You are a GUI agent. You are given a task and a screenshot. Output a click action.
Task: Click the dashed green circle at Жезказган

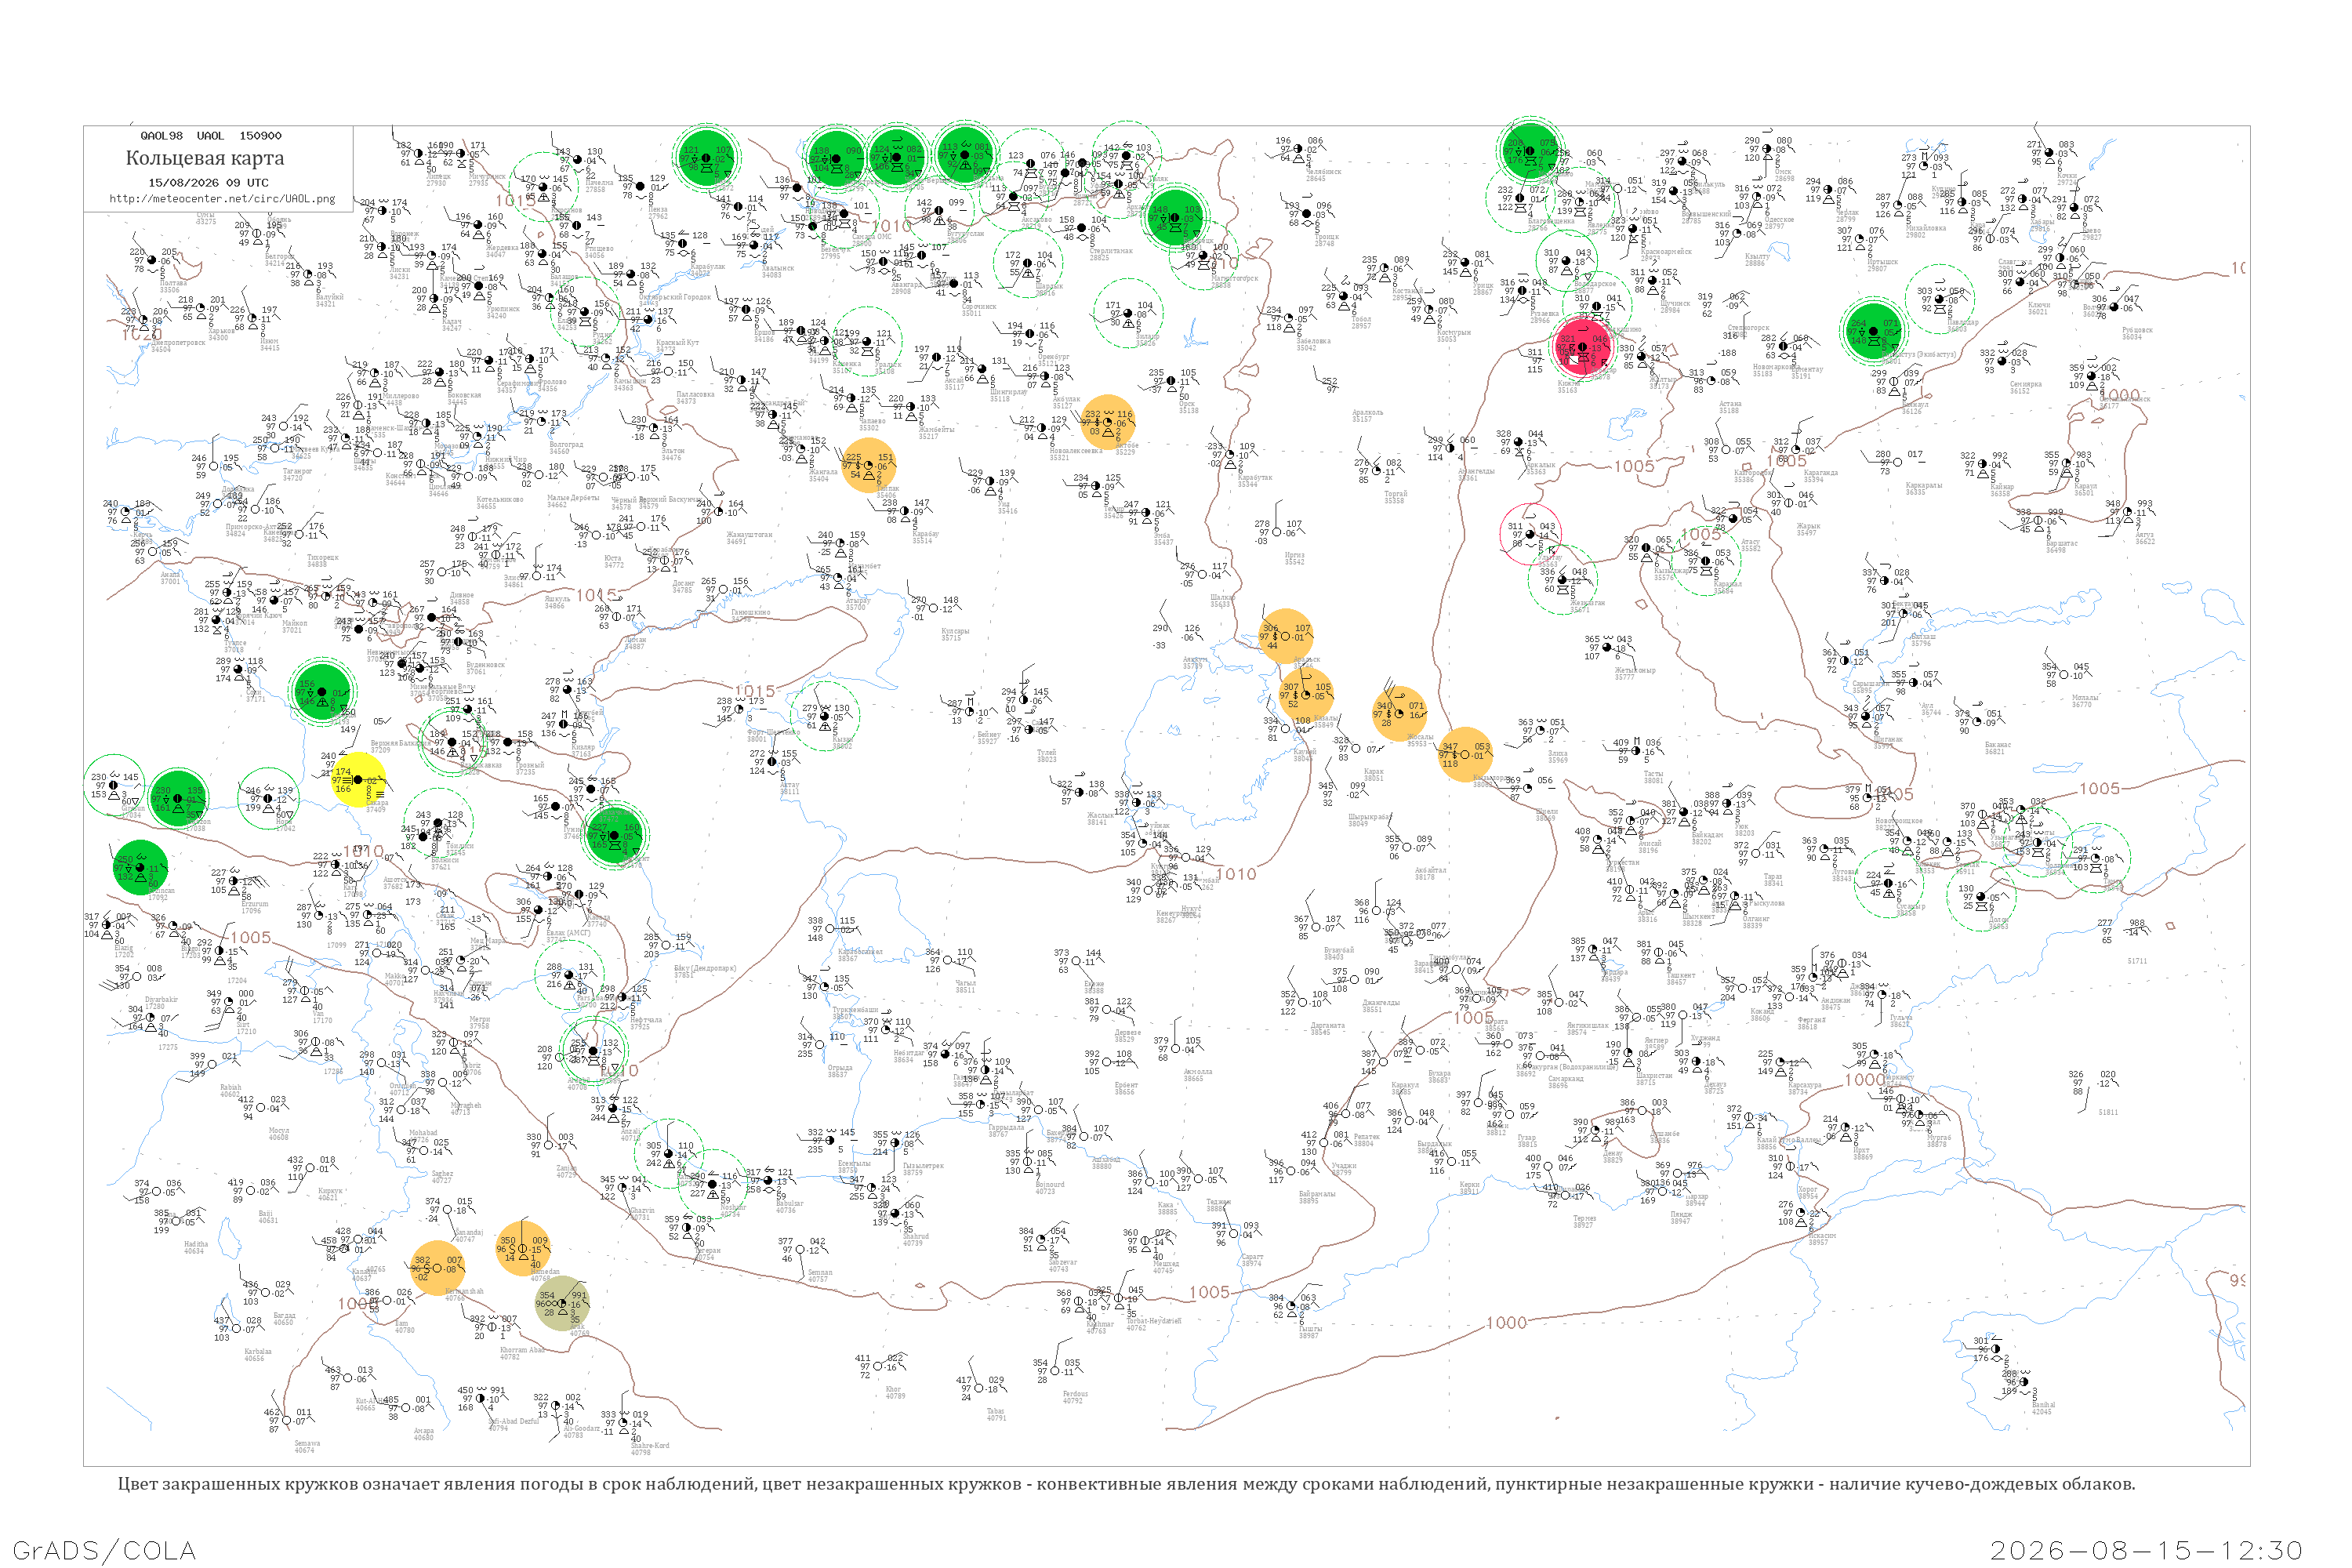[x=1563, y=579]
